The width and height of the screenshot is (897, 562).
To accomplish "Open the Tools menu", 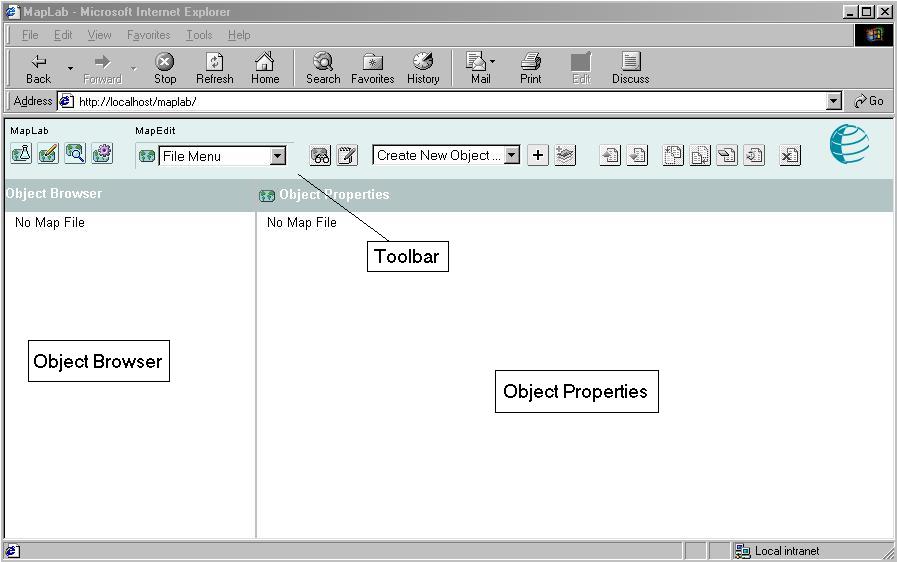I will 199,35.
